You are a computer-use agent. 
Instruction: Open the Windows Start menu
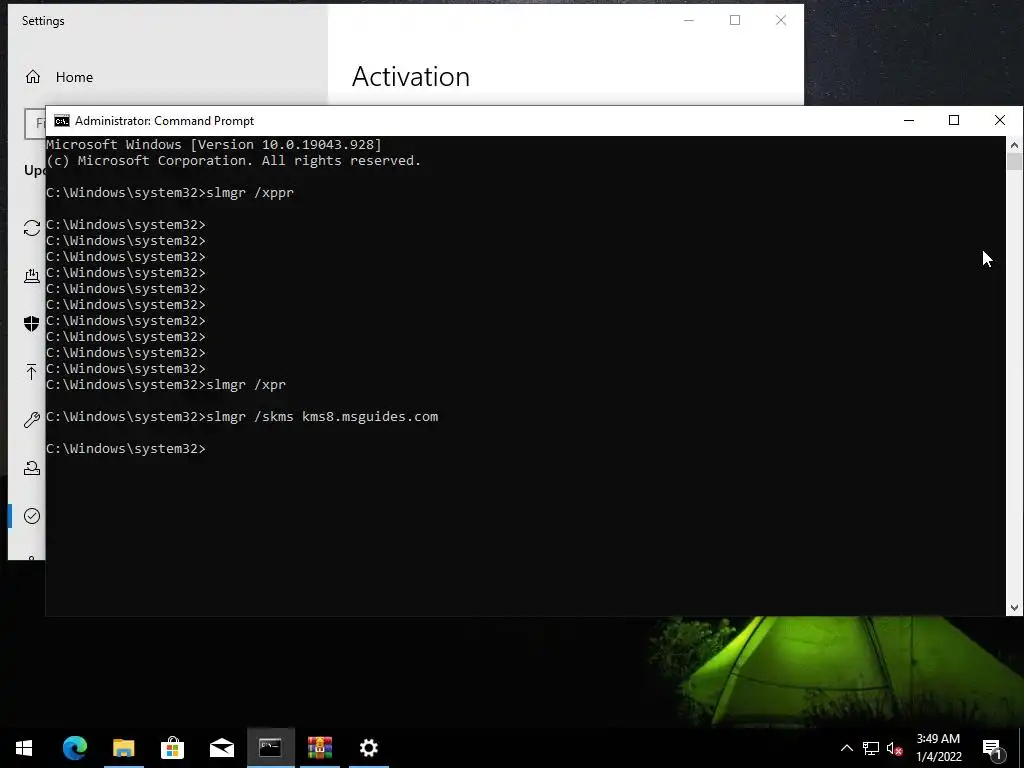point(24,748)
